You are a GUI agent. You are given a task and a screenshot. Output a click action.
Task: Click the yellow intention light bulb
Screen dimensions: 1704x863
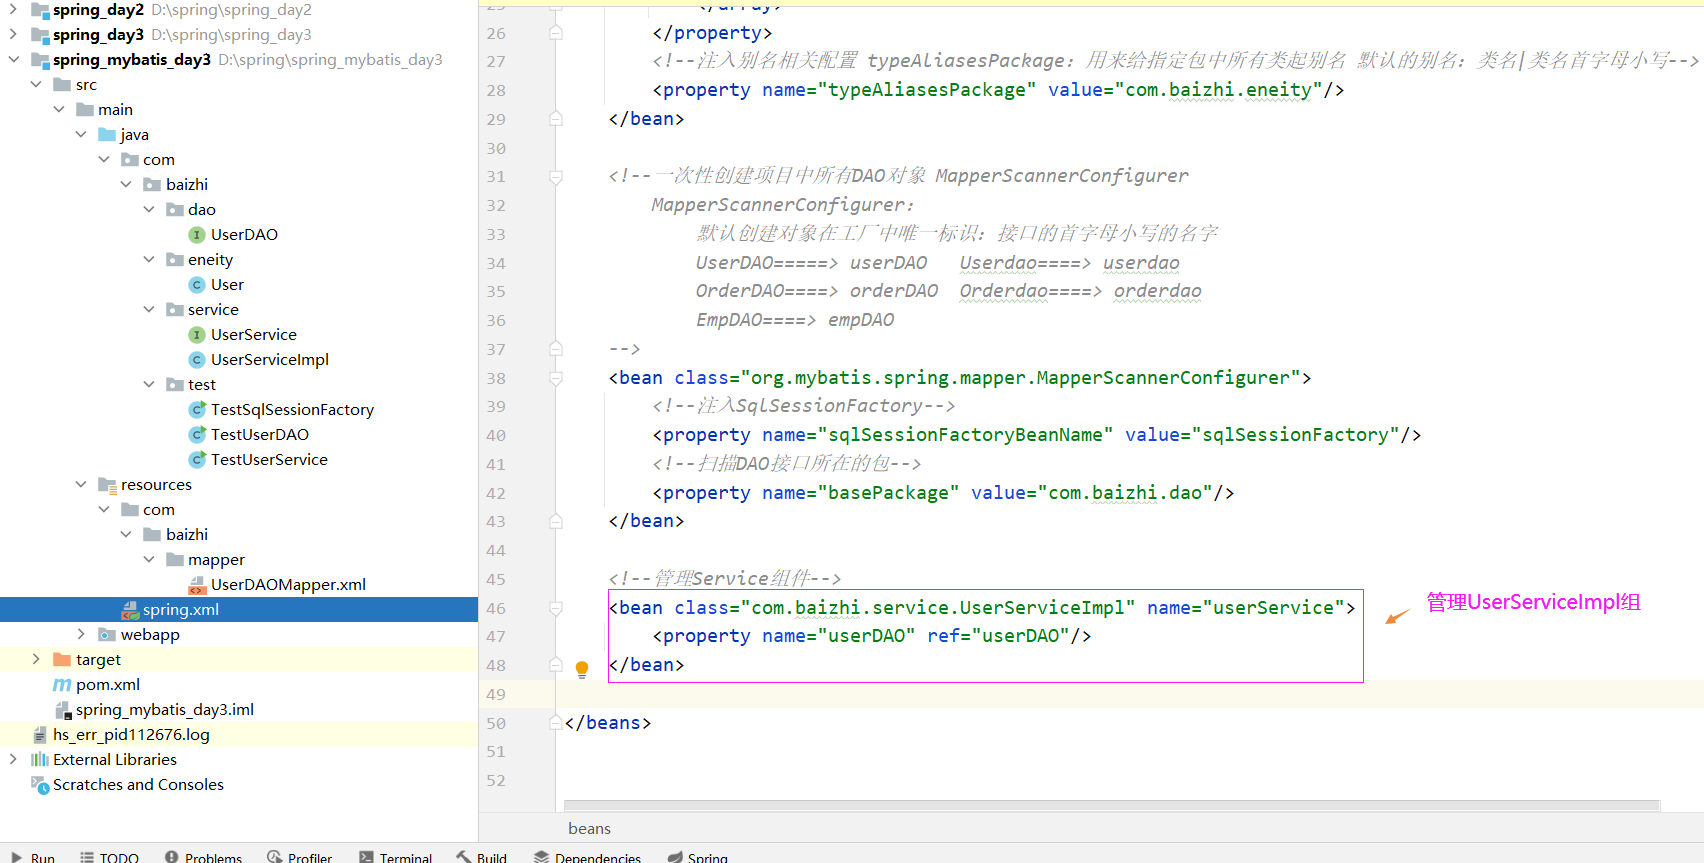582,669
